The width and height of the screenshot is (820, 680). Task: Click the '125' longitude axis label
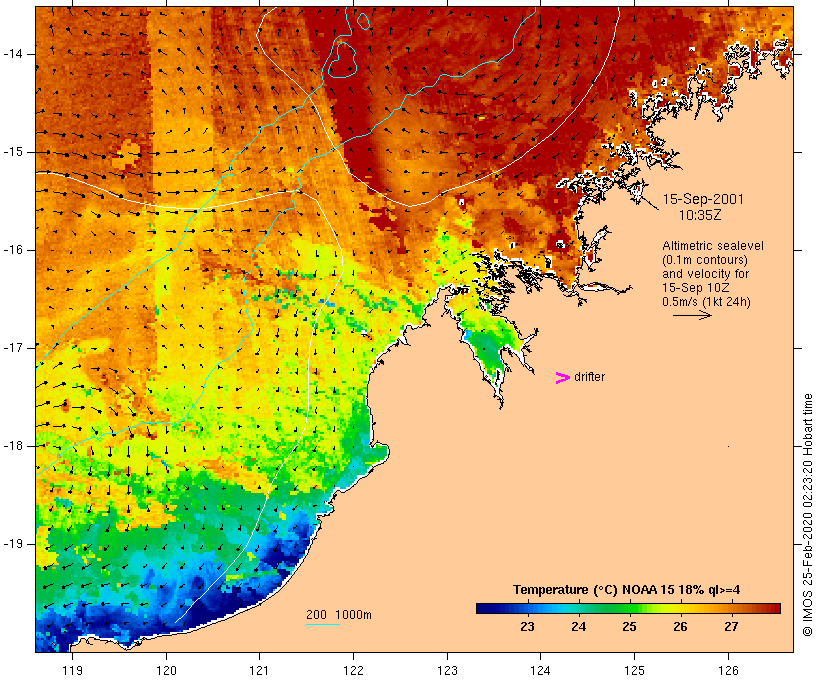pyautogui.click(x=634, y=671)
